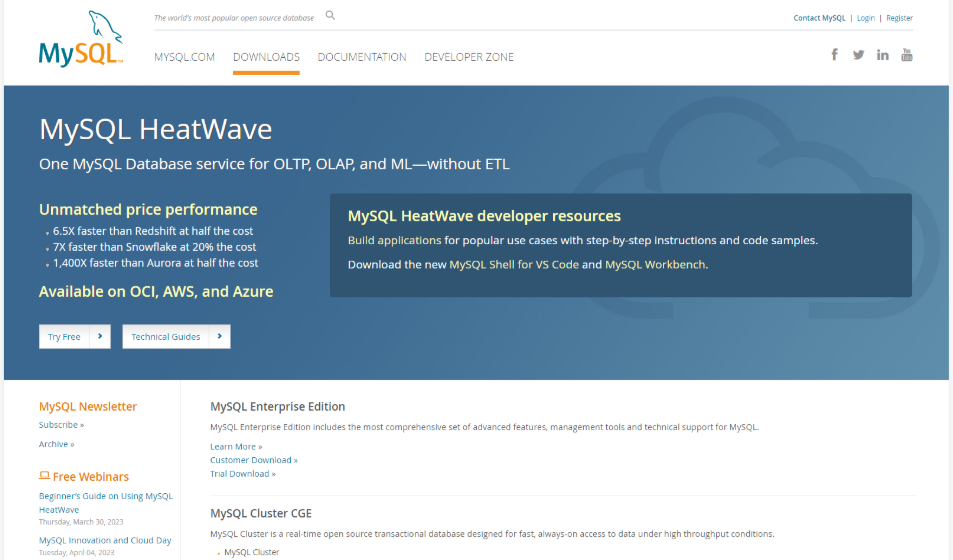The image size is (953, 560).
Task: Follow the MySQL Workbench link
Action: 655,265
